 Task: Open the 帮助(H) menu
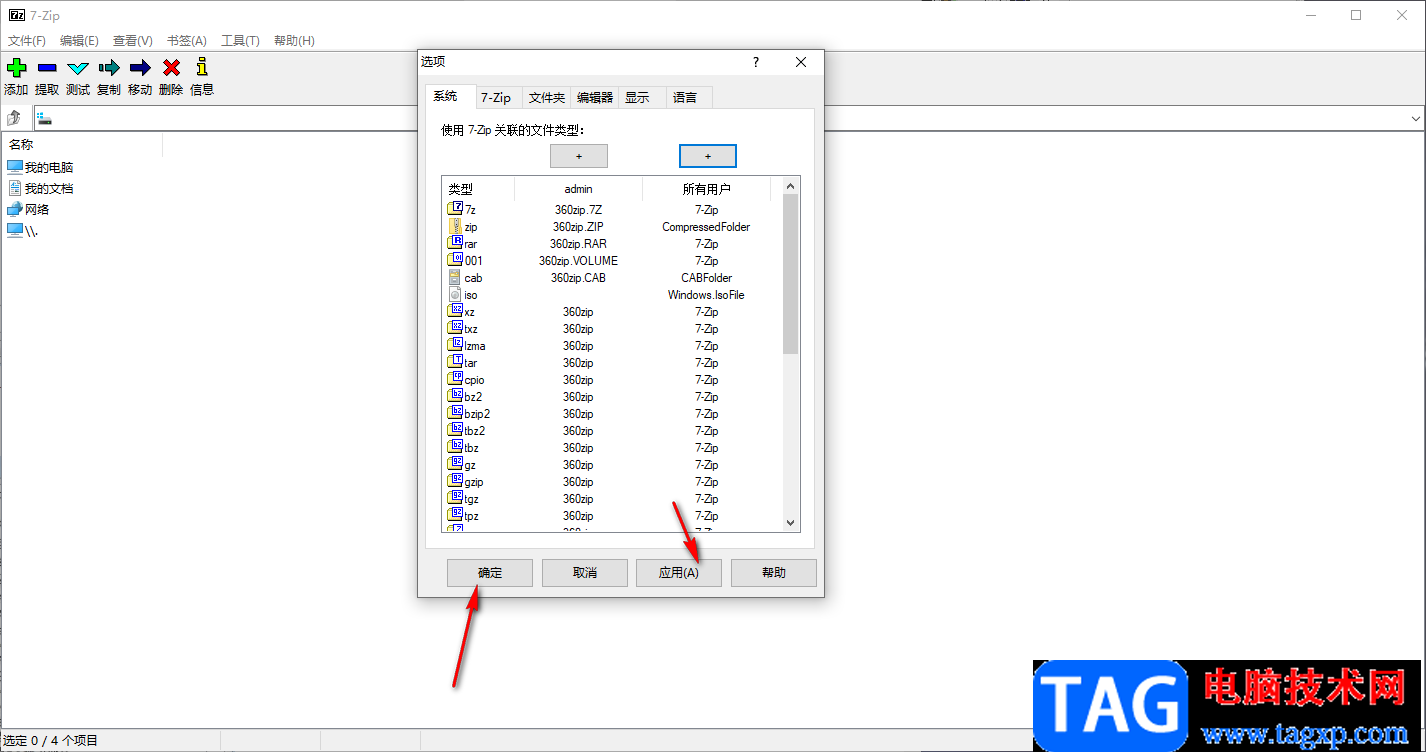pos(294,41)
